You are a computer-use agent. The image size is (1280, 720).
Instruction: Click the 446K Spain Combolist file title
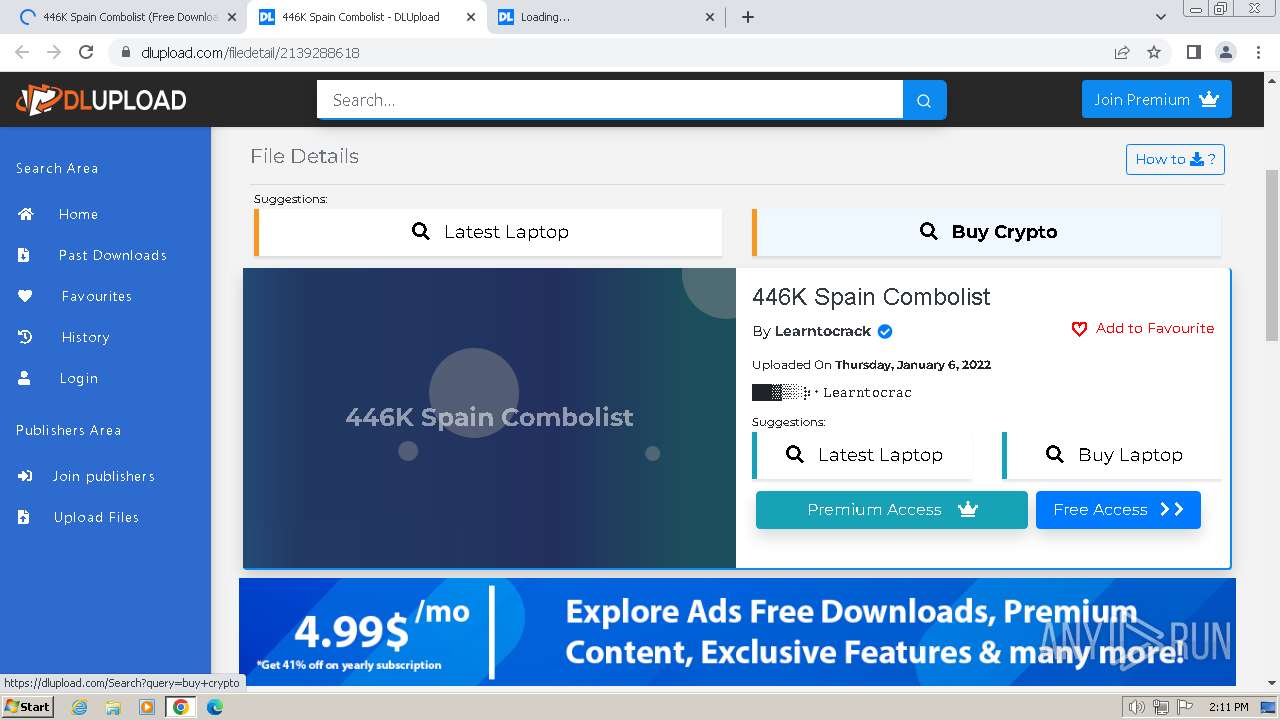pos(871,297)
